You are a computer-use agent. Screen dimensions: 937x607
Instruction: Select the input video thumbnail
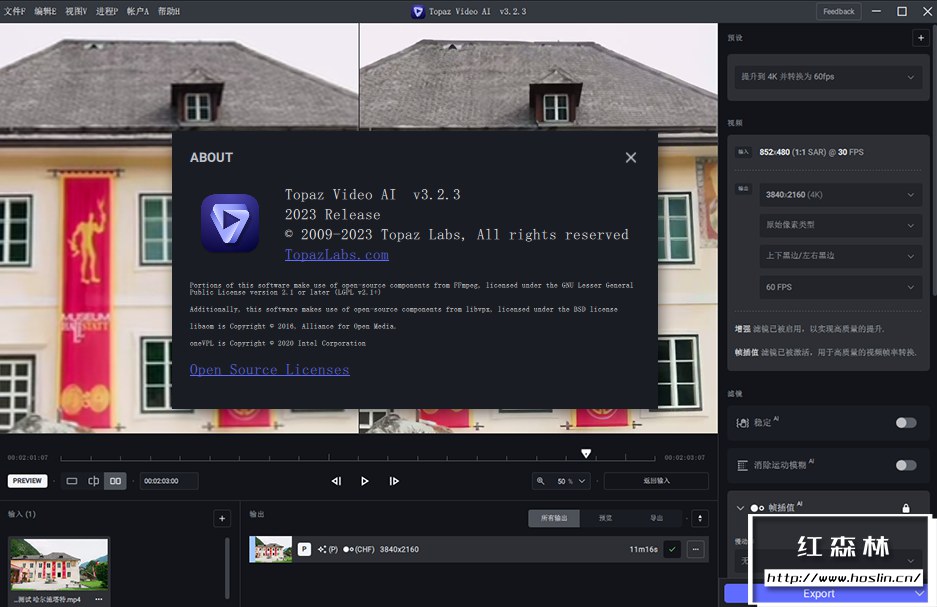(x=59, y=565)
